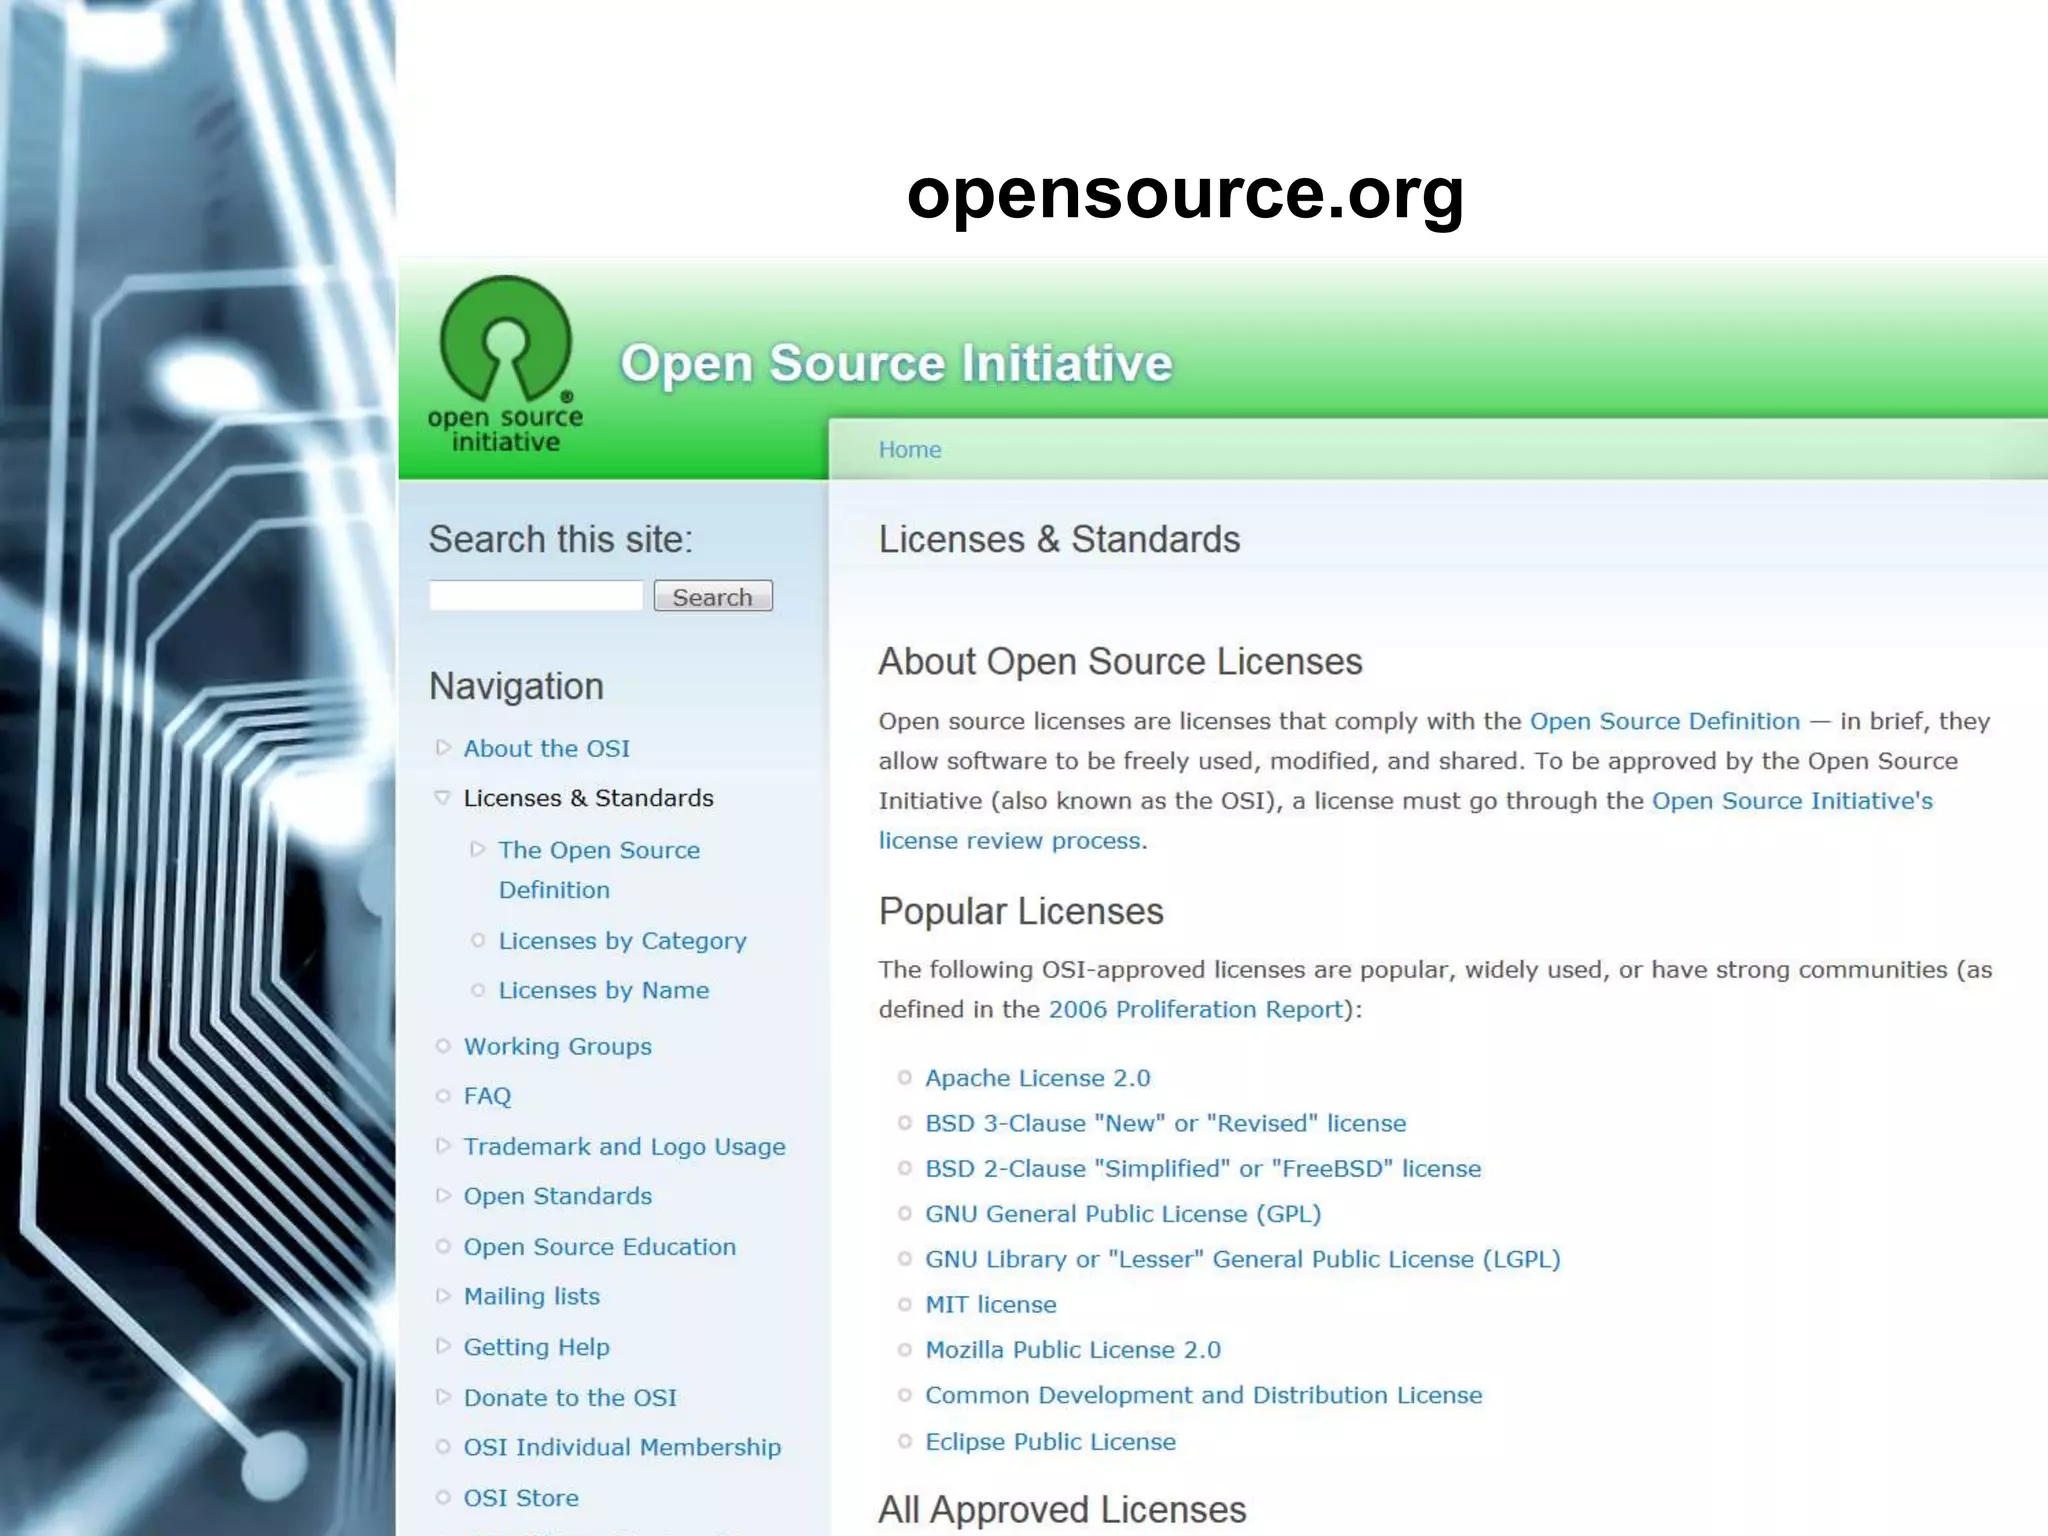Expand The Open Source Definition arrow
Screen dimensions: 2048x1536
pyautogui.click(x=477, y=849)
